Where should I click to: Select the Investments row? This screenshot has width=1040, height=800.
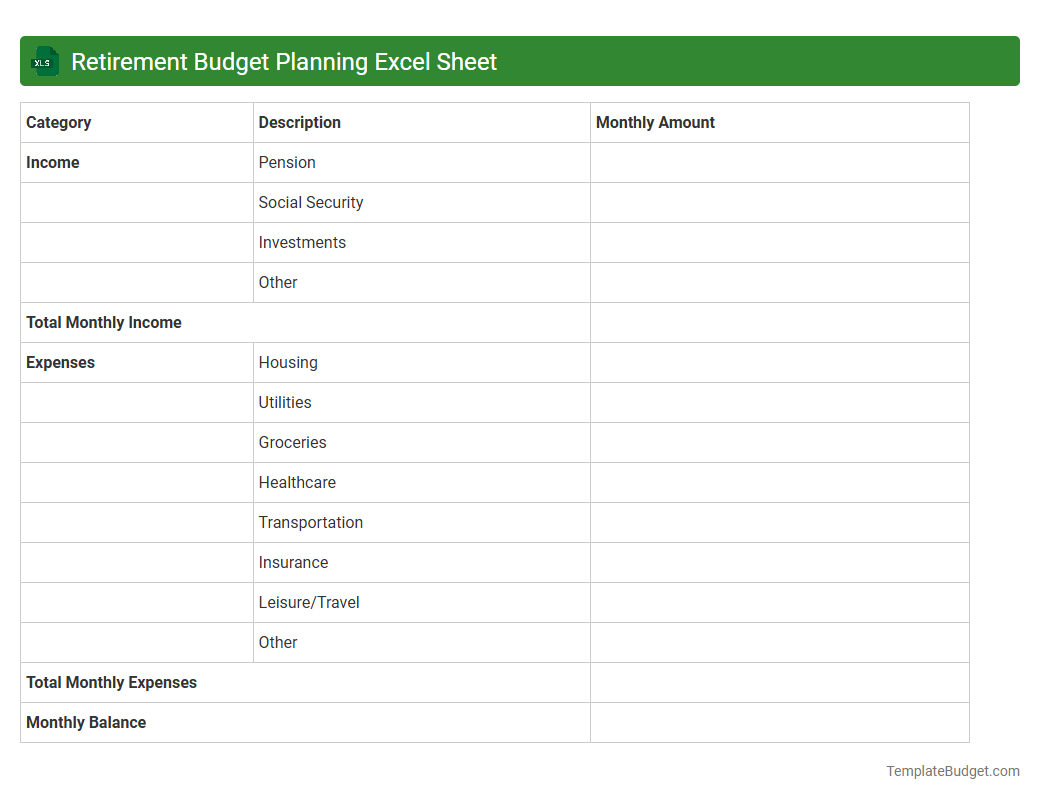(302, 242)
